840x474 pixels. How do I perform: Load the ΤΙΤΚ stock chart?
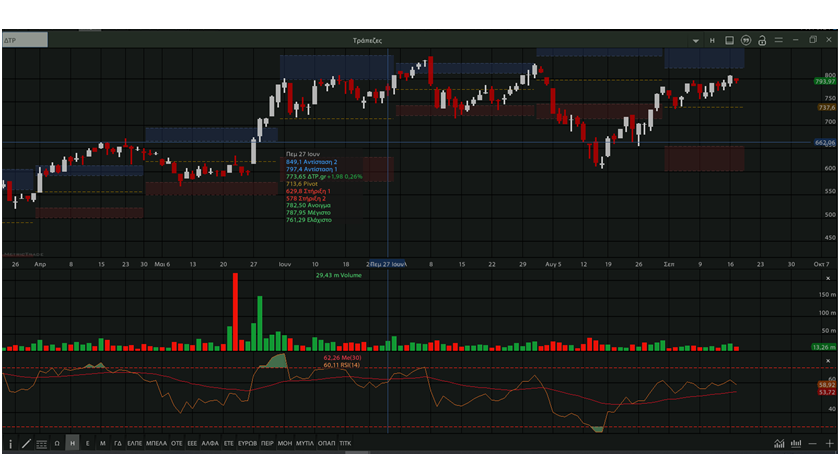pos(346,443)
